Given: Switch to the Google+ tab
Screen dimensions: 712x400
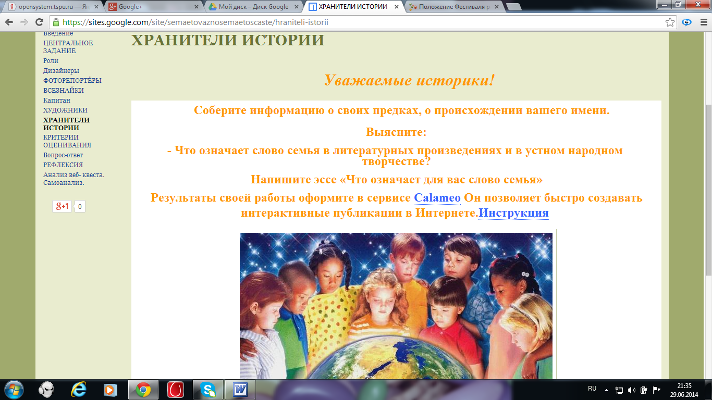Looking at the screenshot, I should pos(152,6).
